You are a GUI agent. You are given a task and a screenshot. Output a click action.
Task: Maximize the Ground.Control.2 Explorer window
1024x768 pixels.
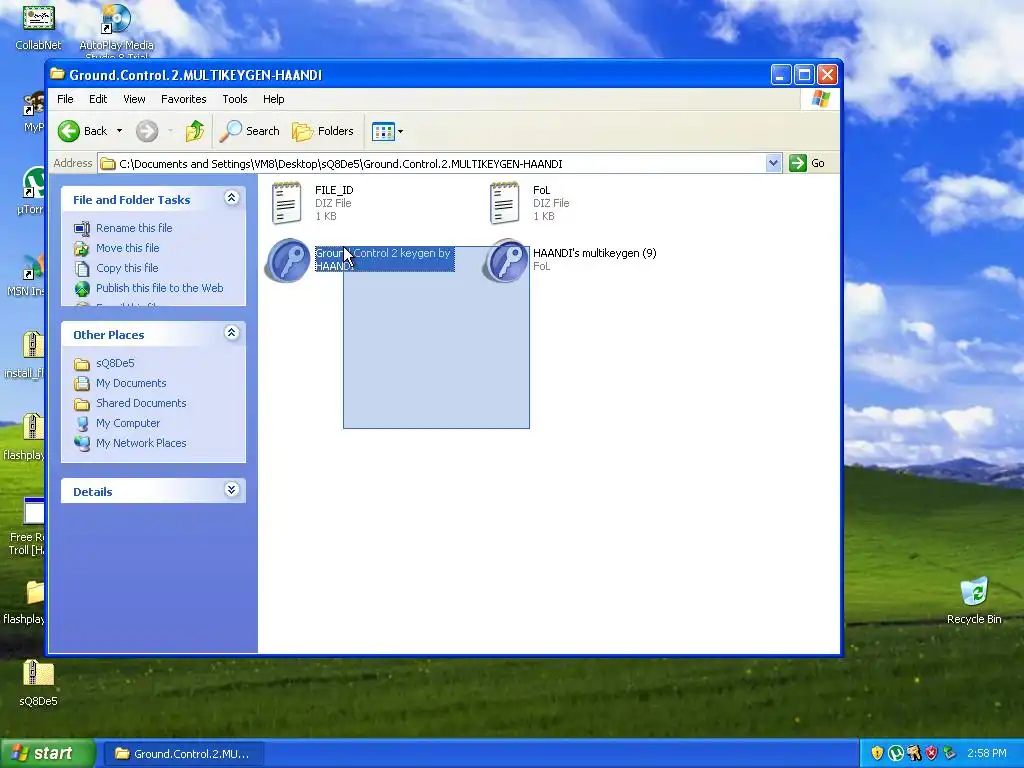pos(804,75)
